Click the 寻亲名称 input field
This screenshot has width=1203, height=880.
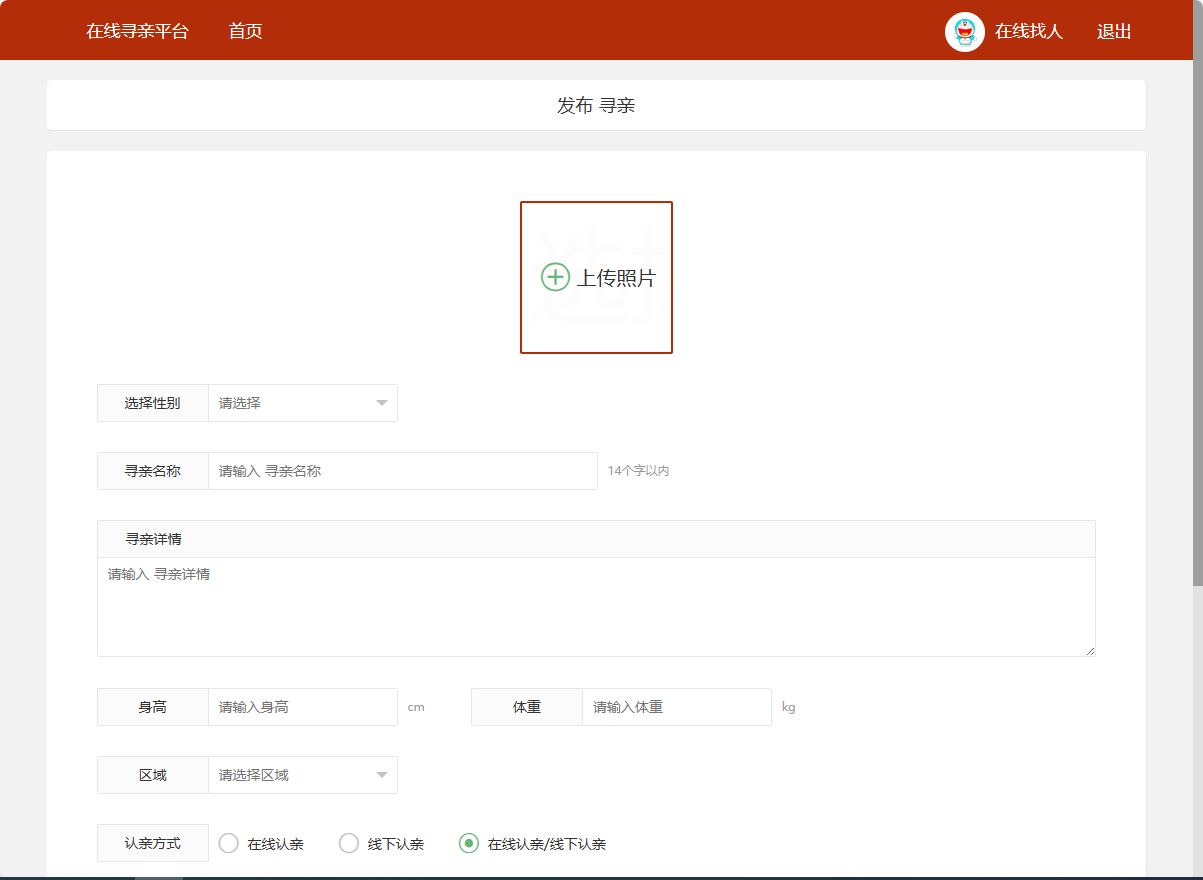point(400,470)
